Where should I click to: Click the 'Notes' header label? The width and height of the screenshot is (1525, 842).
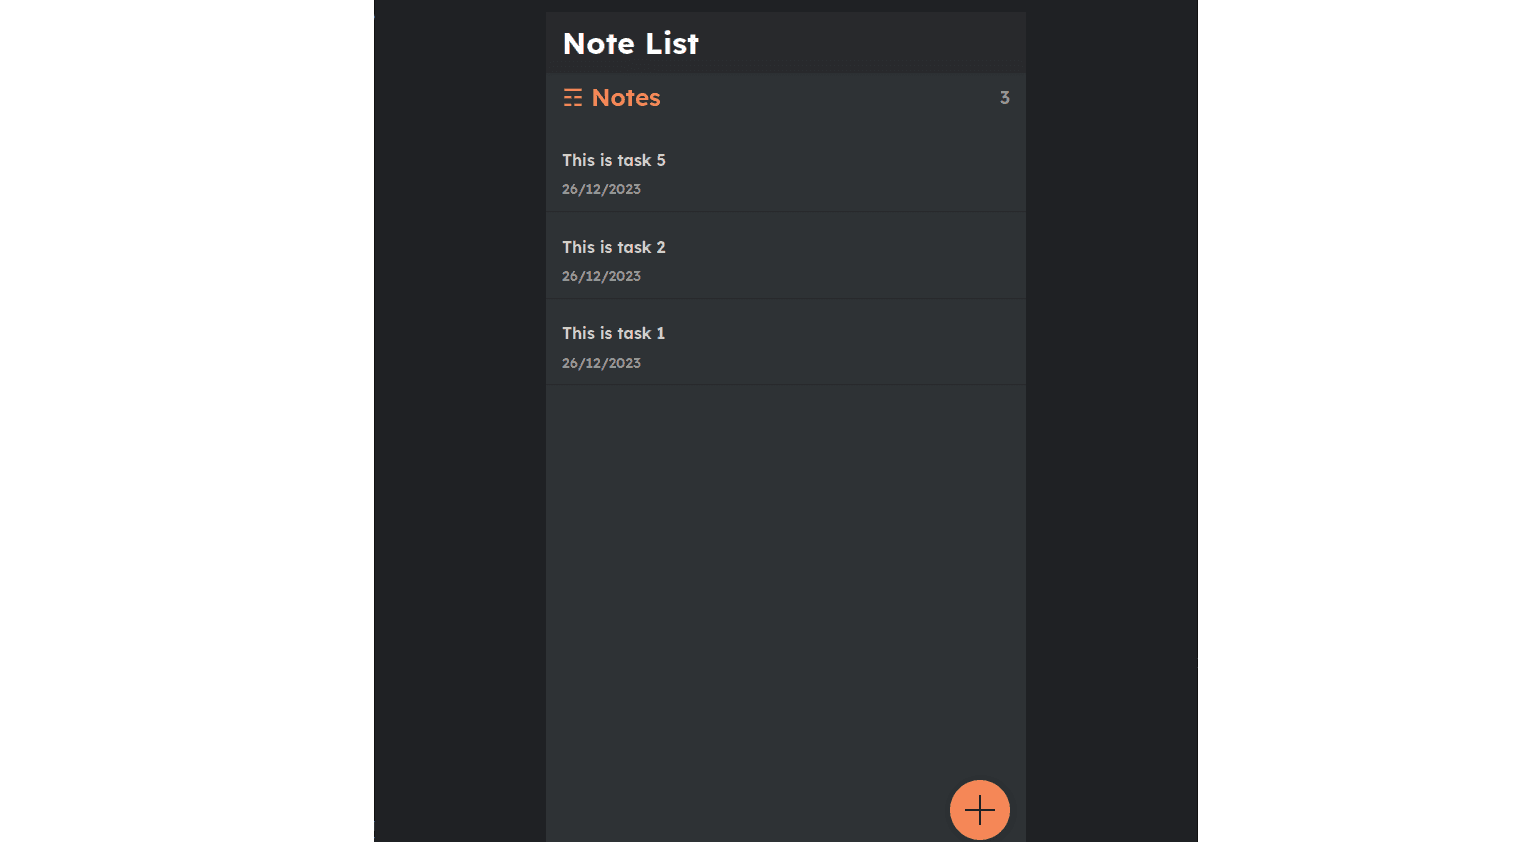[625, 97]
